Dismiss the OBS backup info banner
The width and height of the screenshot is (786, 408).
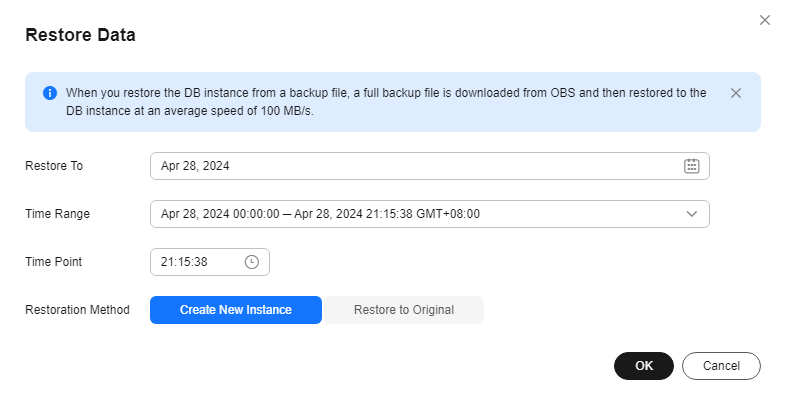pyautogui.click(x=736, y=93)
